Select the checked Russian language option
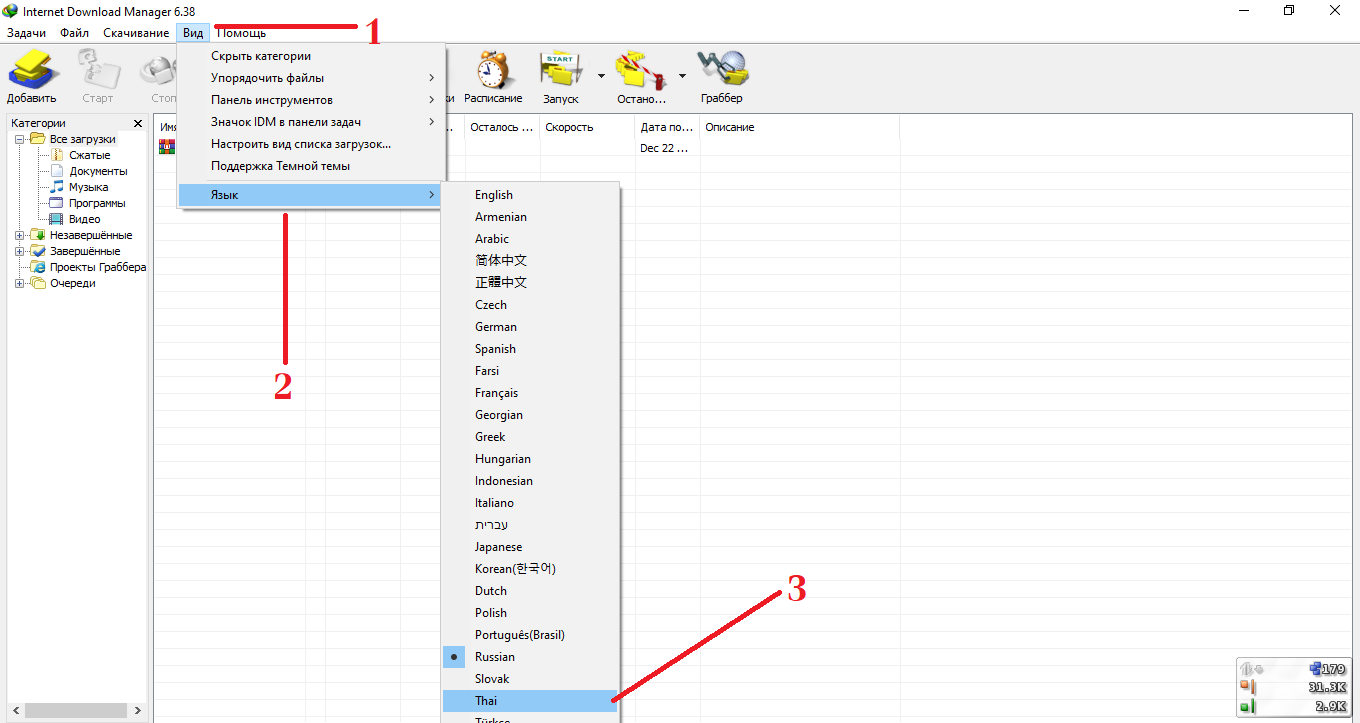Screen dimensions: 1360x723 point(531,657)
